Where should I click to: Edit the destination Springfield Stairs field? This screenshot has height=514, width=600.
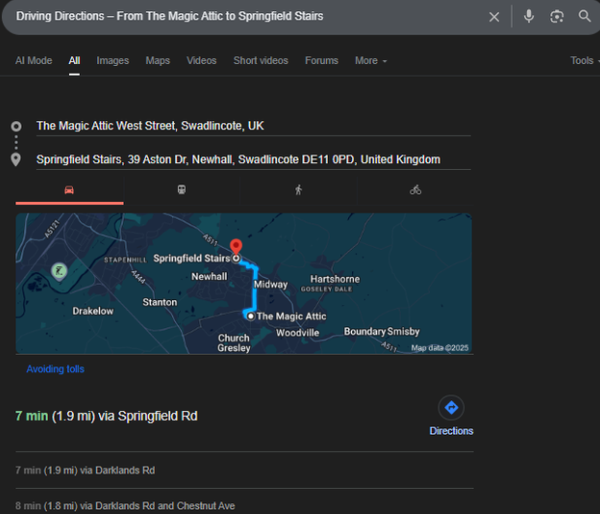[x=253, y=160]
